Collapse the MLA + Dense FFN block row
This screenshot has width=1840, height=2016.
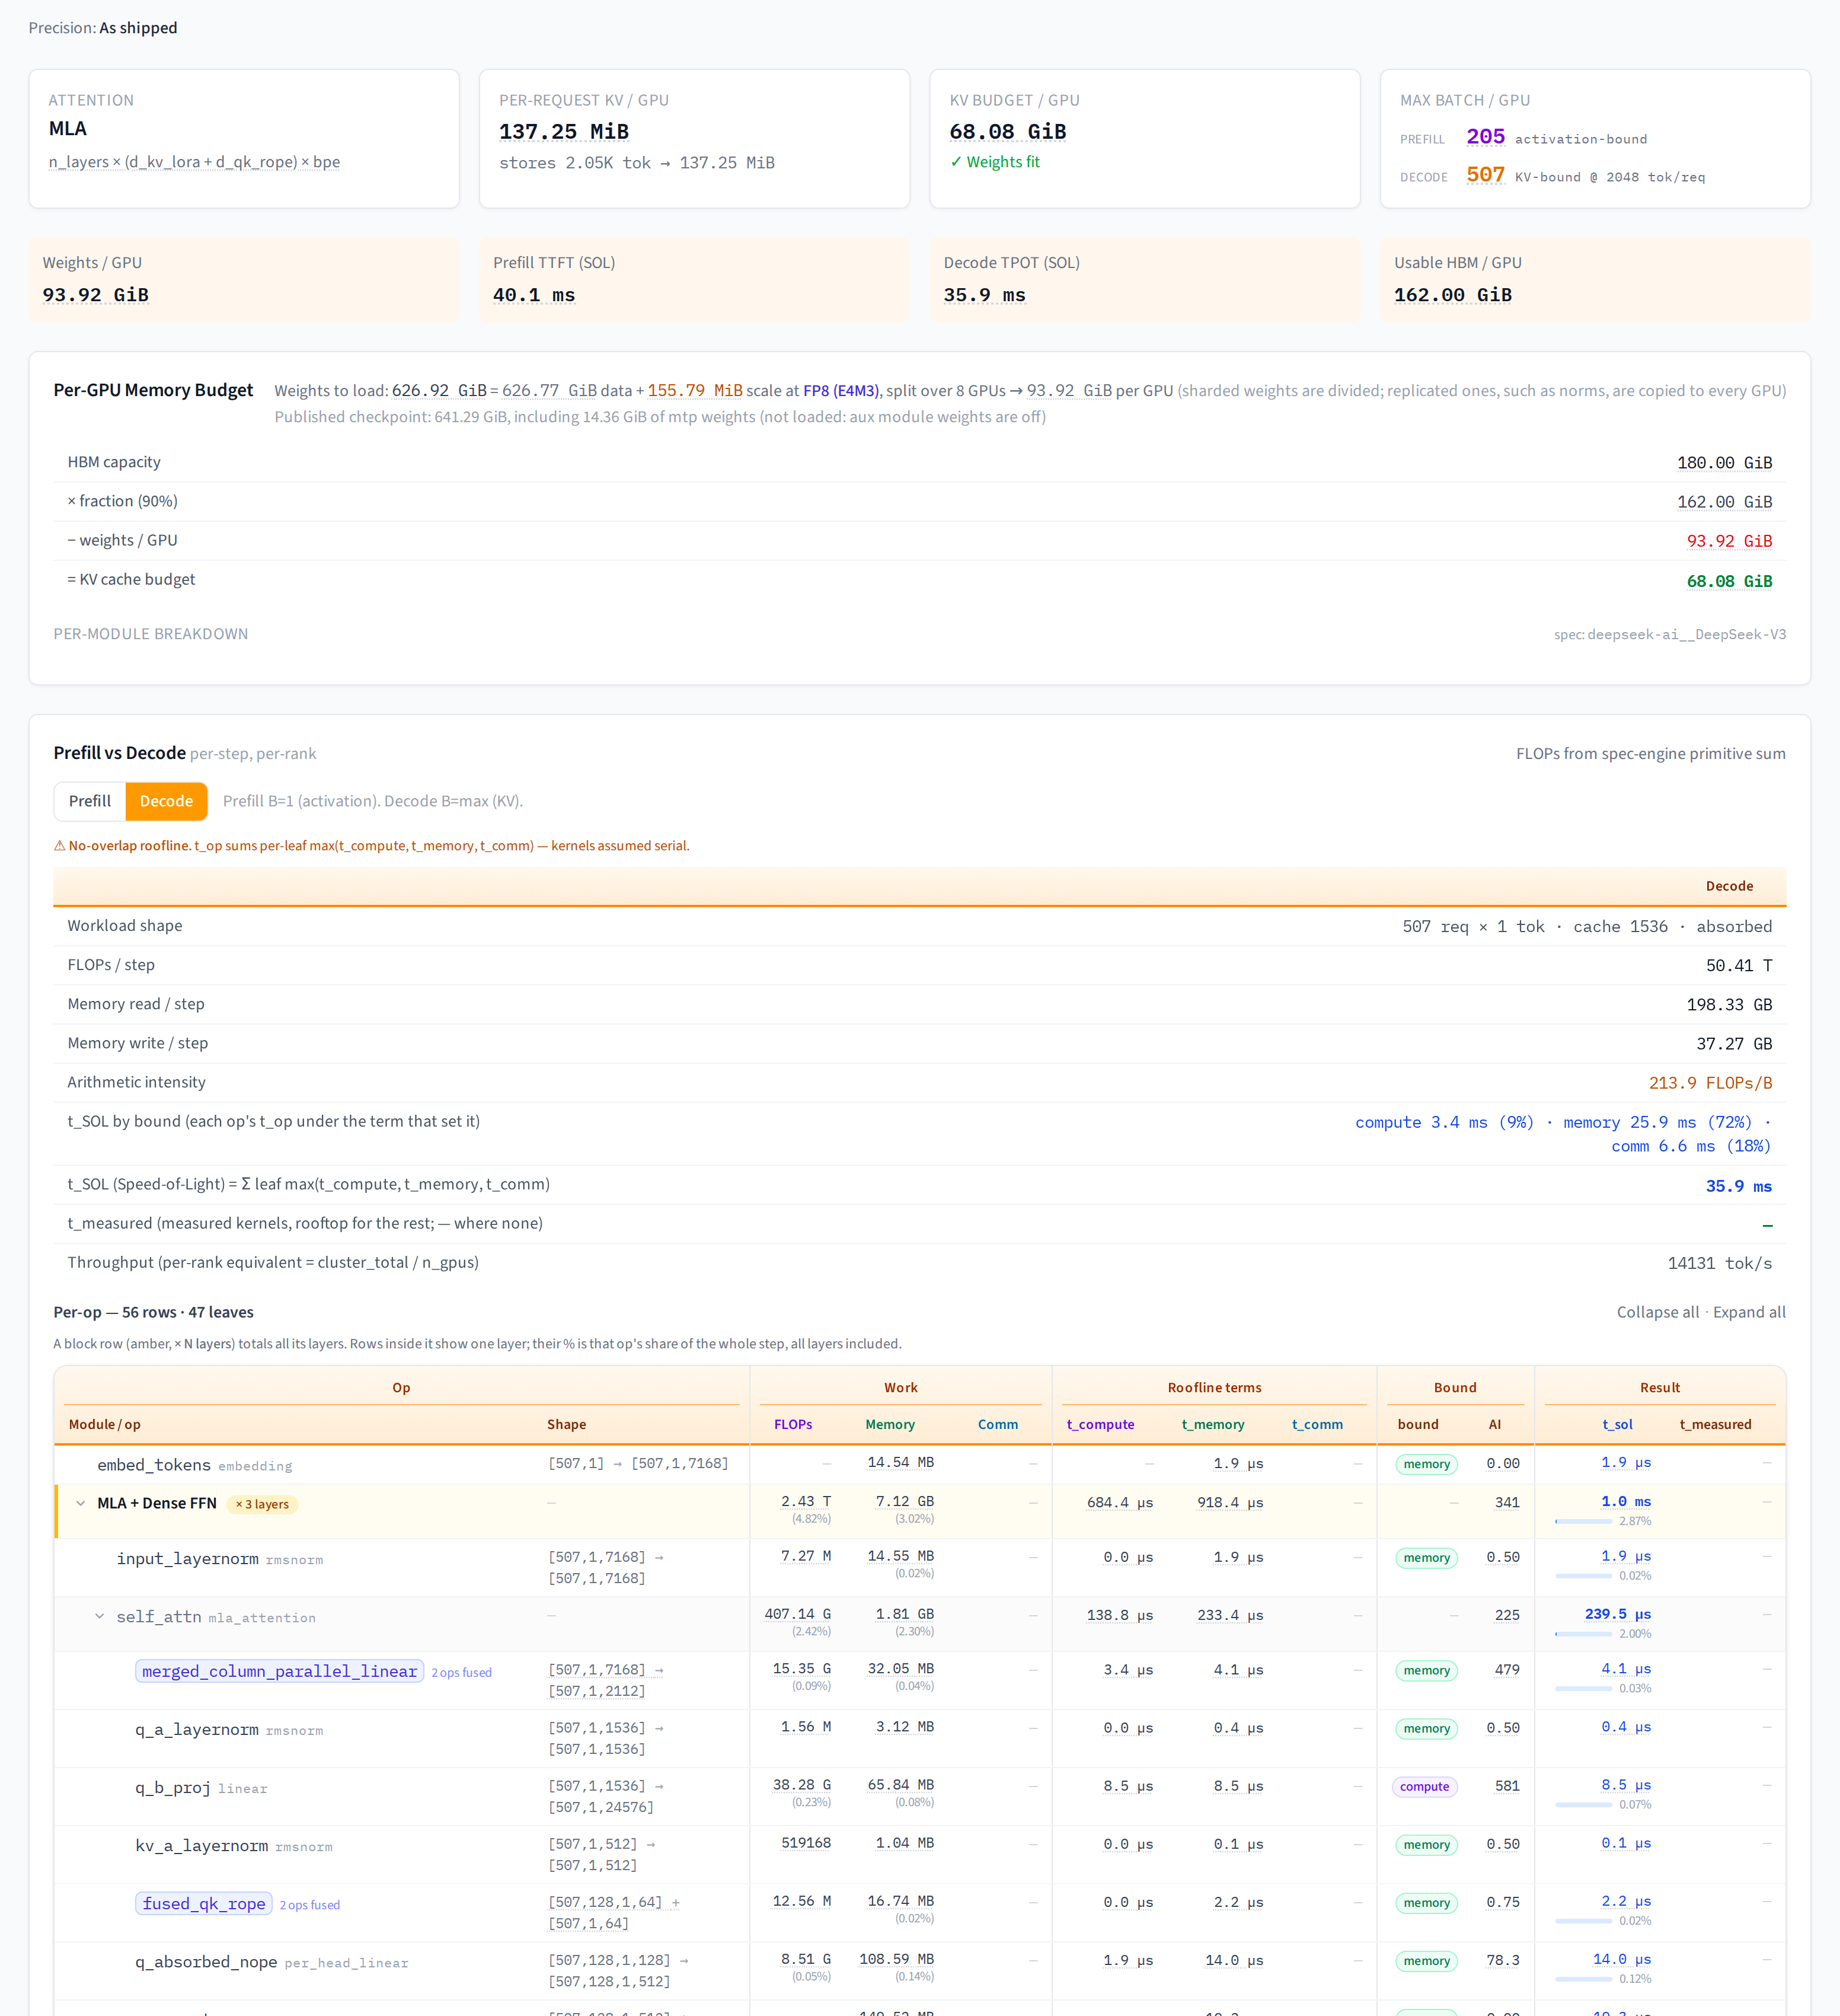81,1503
